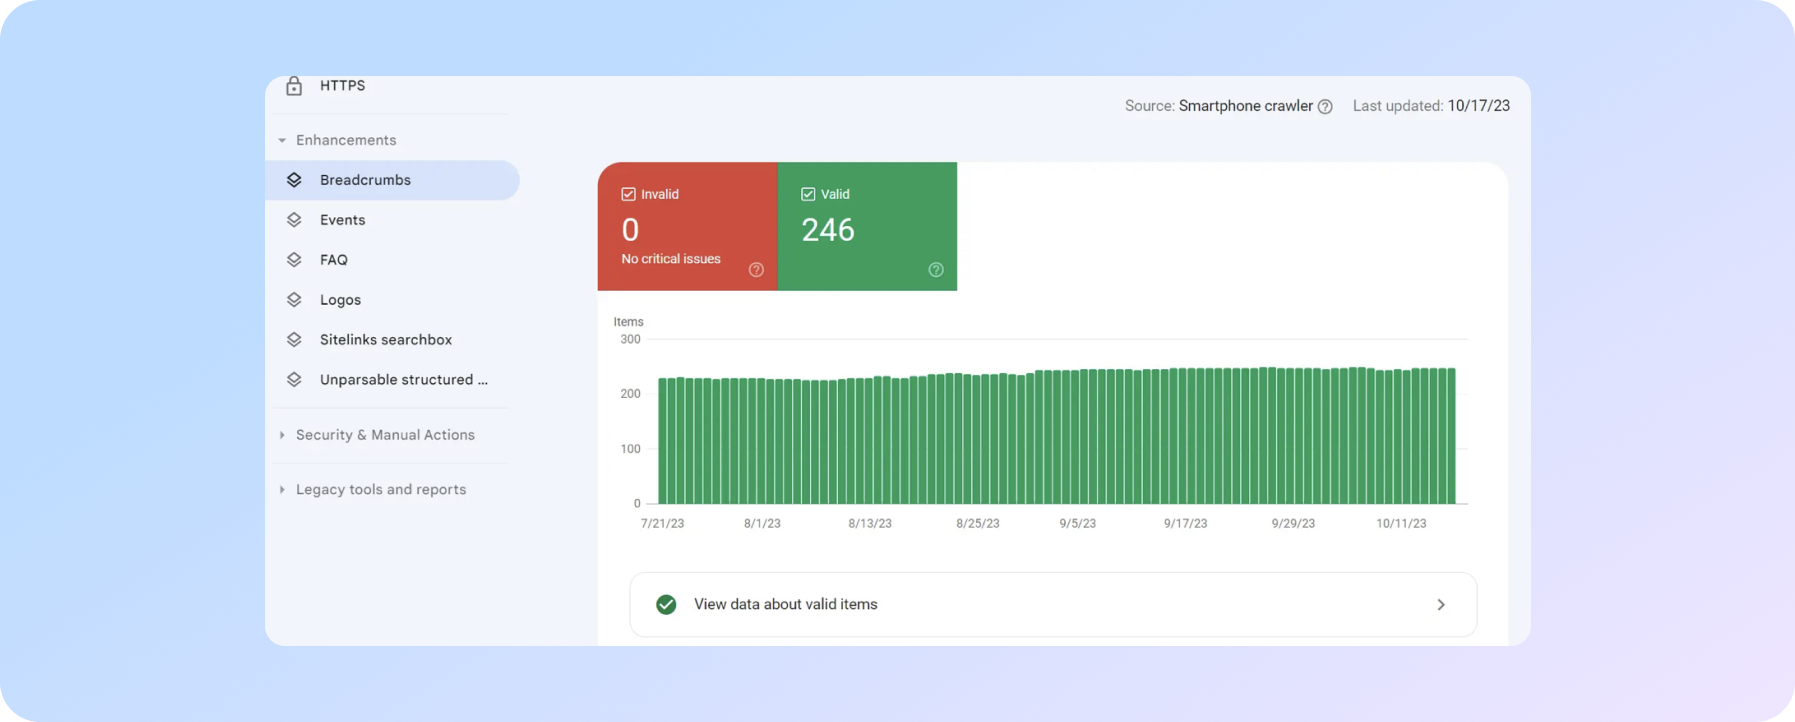Click the Last updated 10/17/23 text
This screenshot has width=1795, height=722.
pyautogui.click(x=1431, y=106)
